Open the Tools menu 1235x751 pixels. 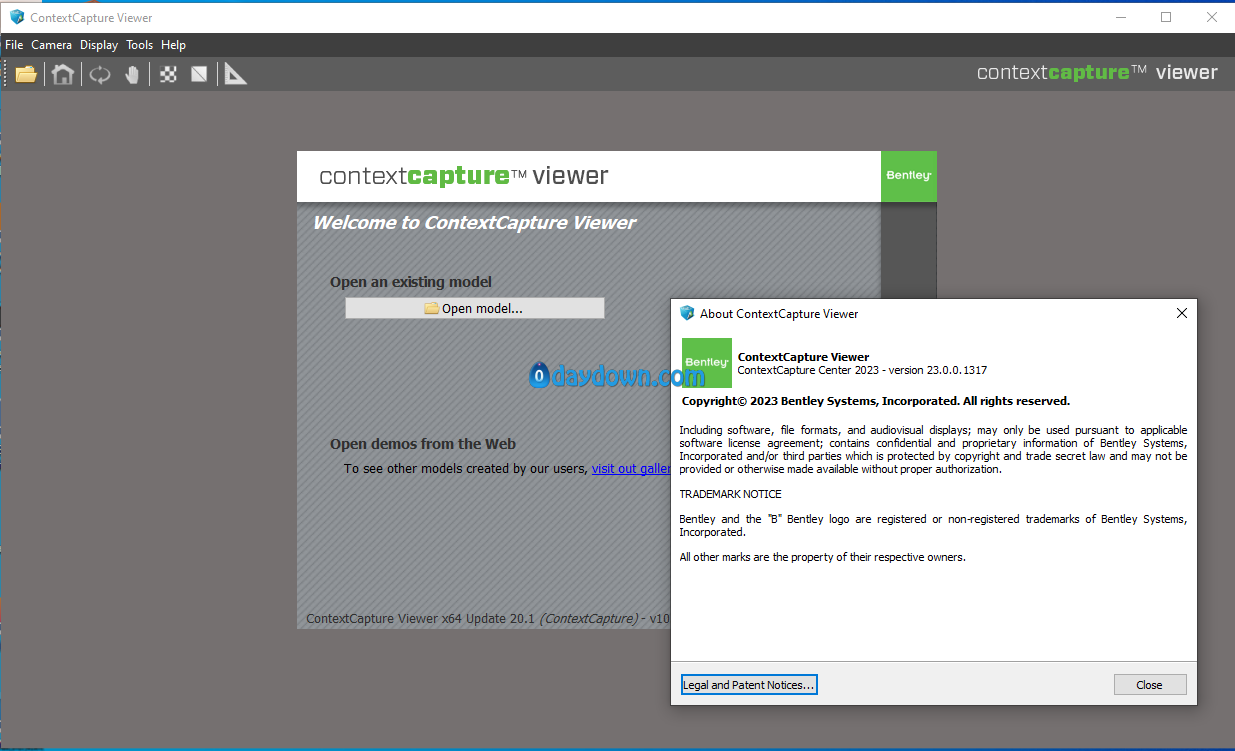click(140, 45)
